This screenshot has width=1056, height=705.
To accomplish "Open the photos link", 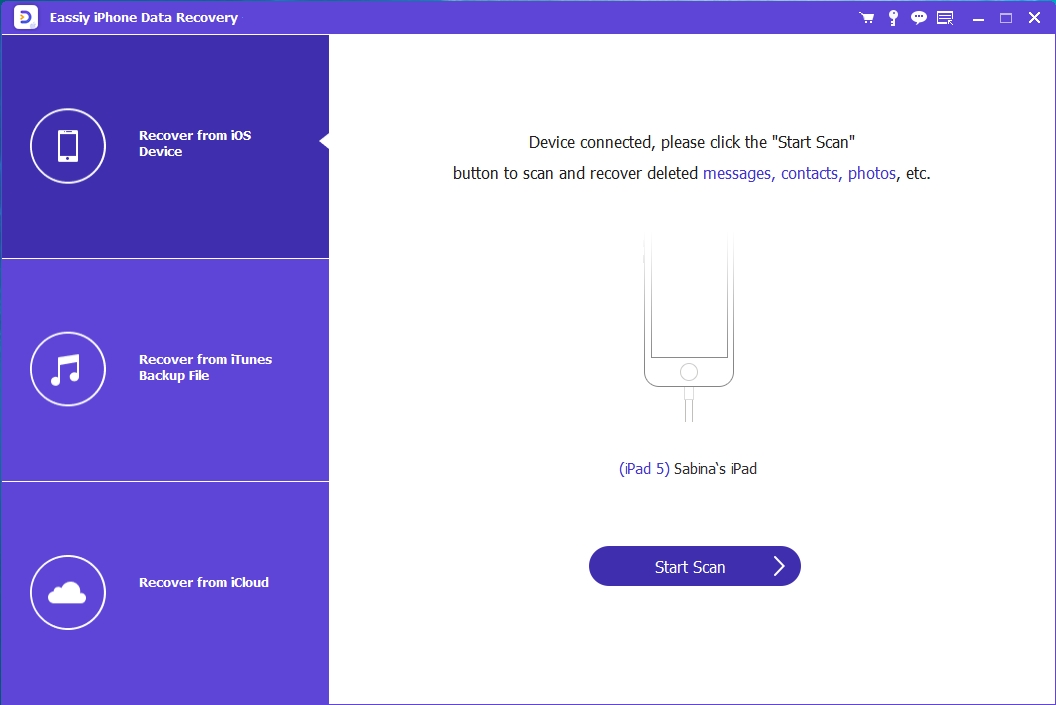I will (x=872, y=173).
